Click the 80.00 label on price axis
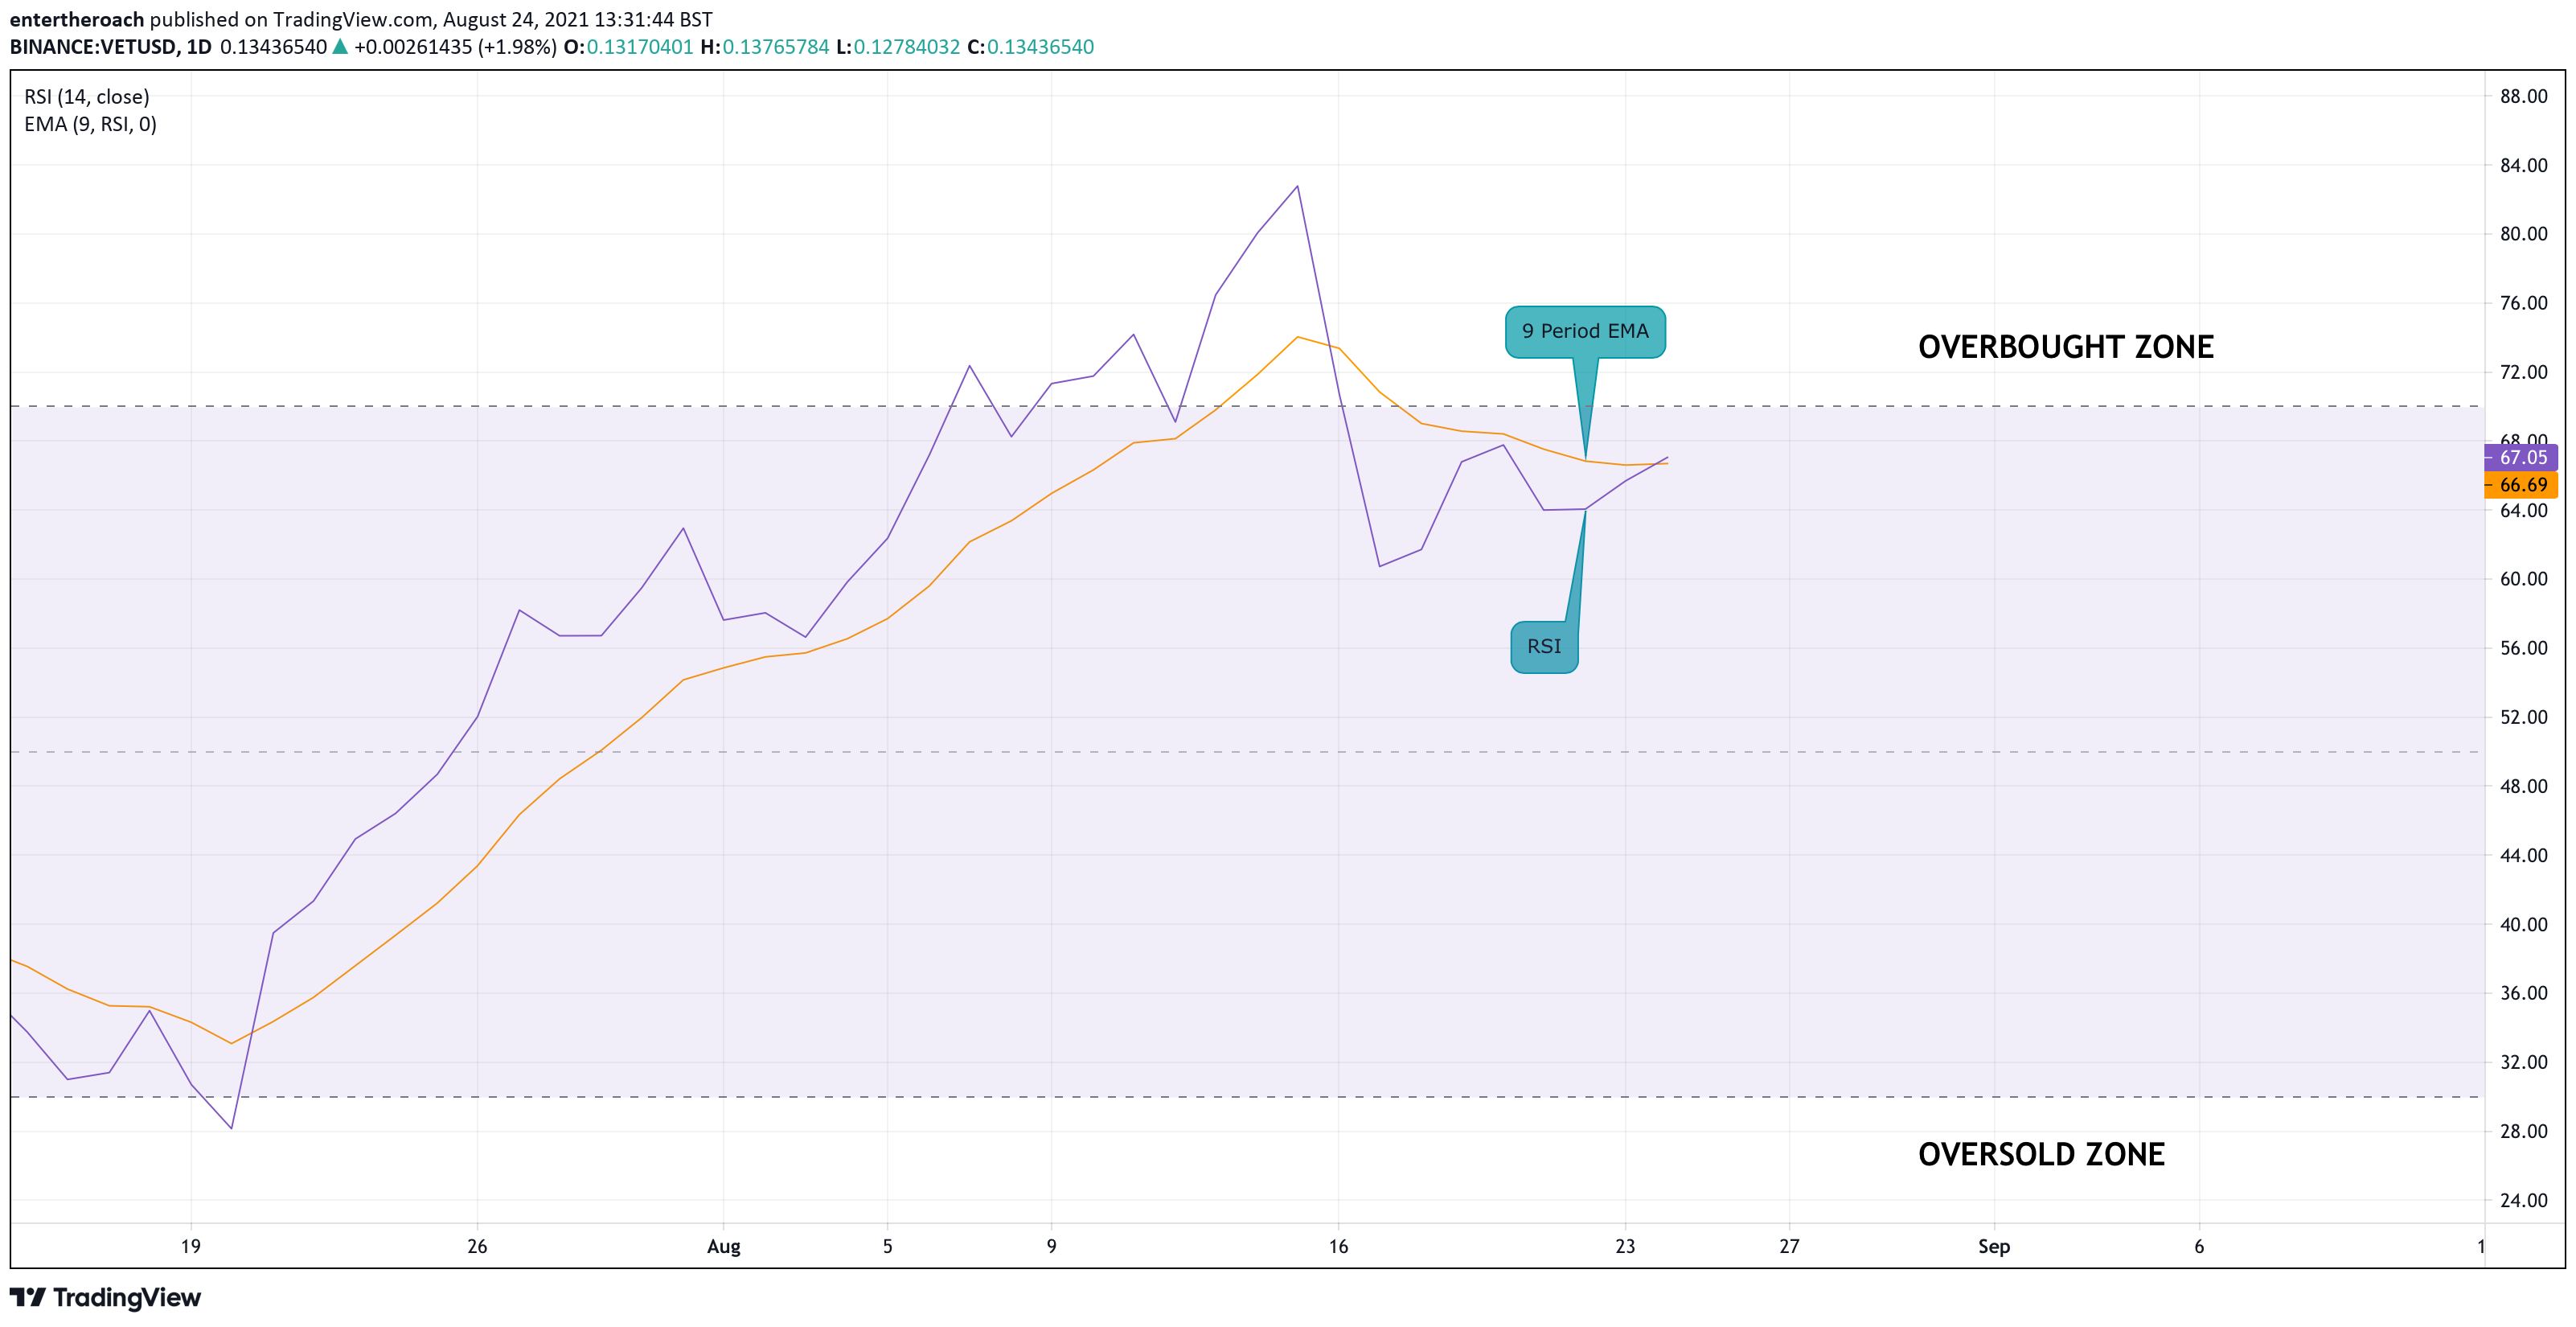Screen dimensions: 2576x1327 2523,234
